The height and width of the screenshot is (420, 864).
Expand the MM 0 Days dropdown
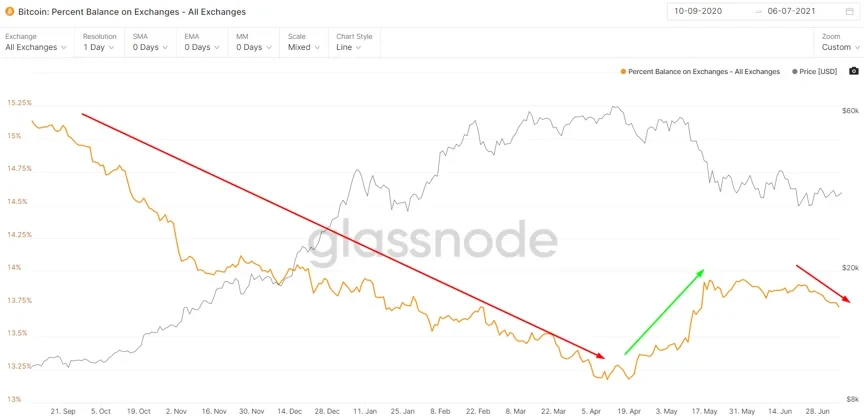pos(253,47)
